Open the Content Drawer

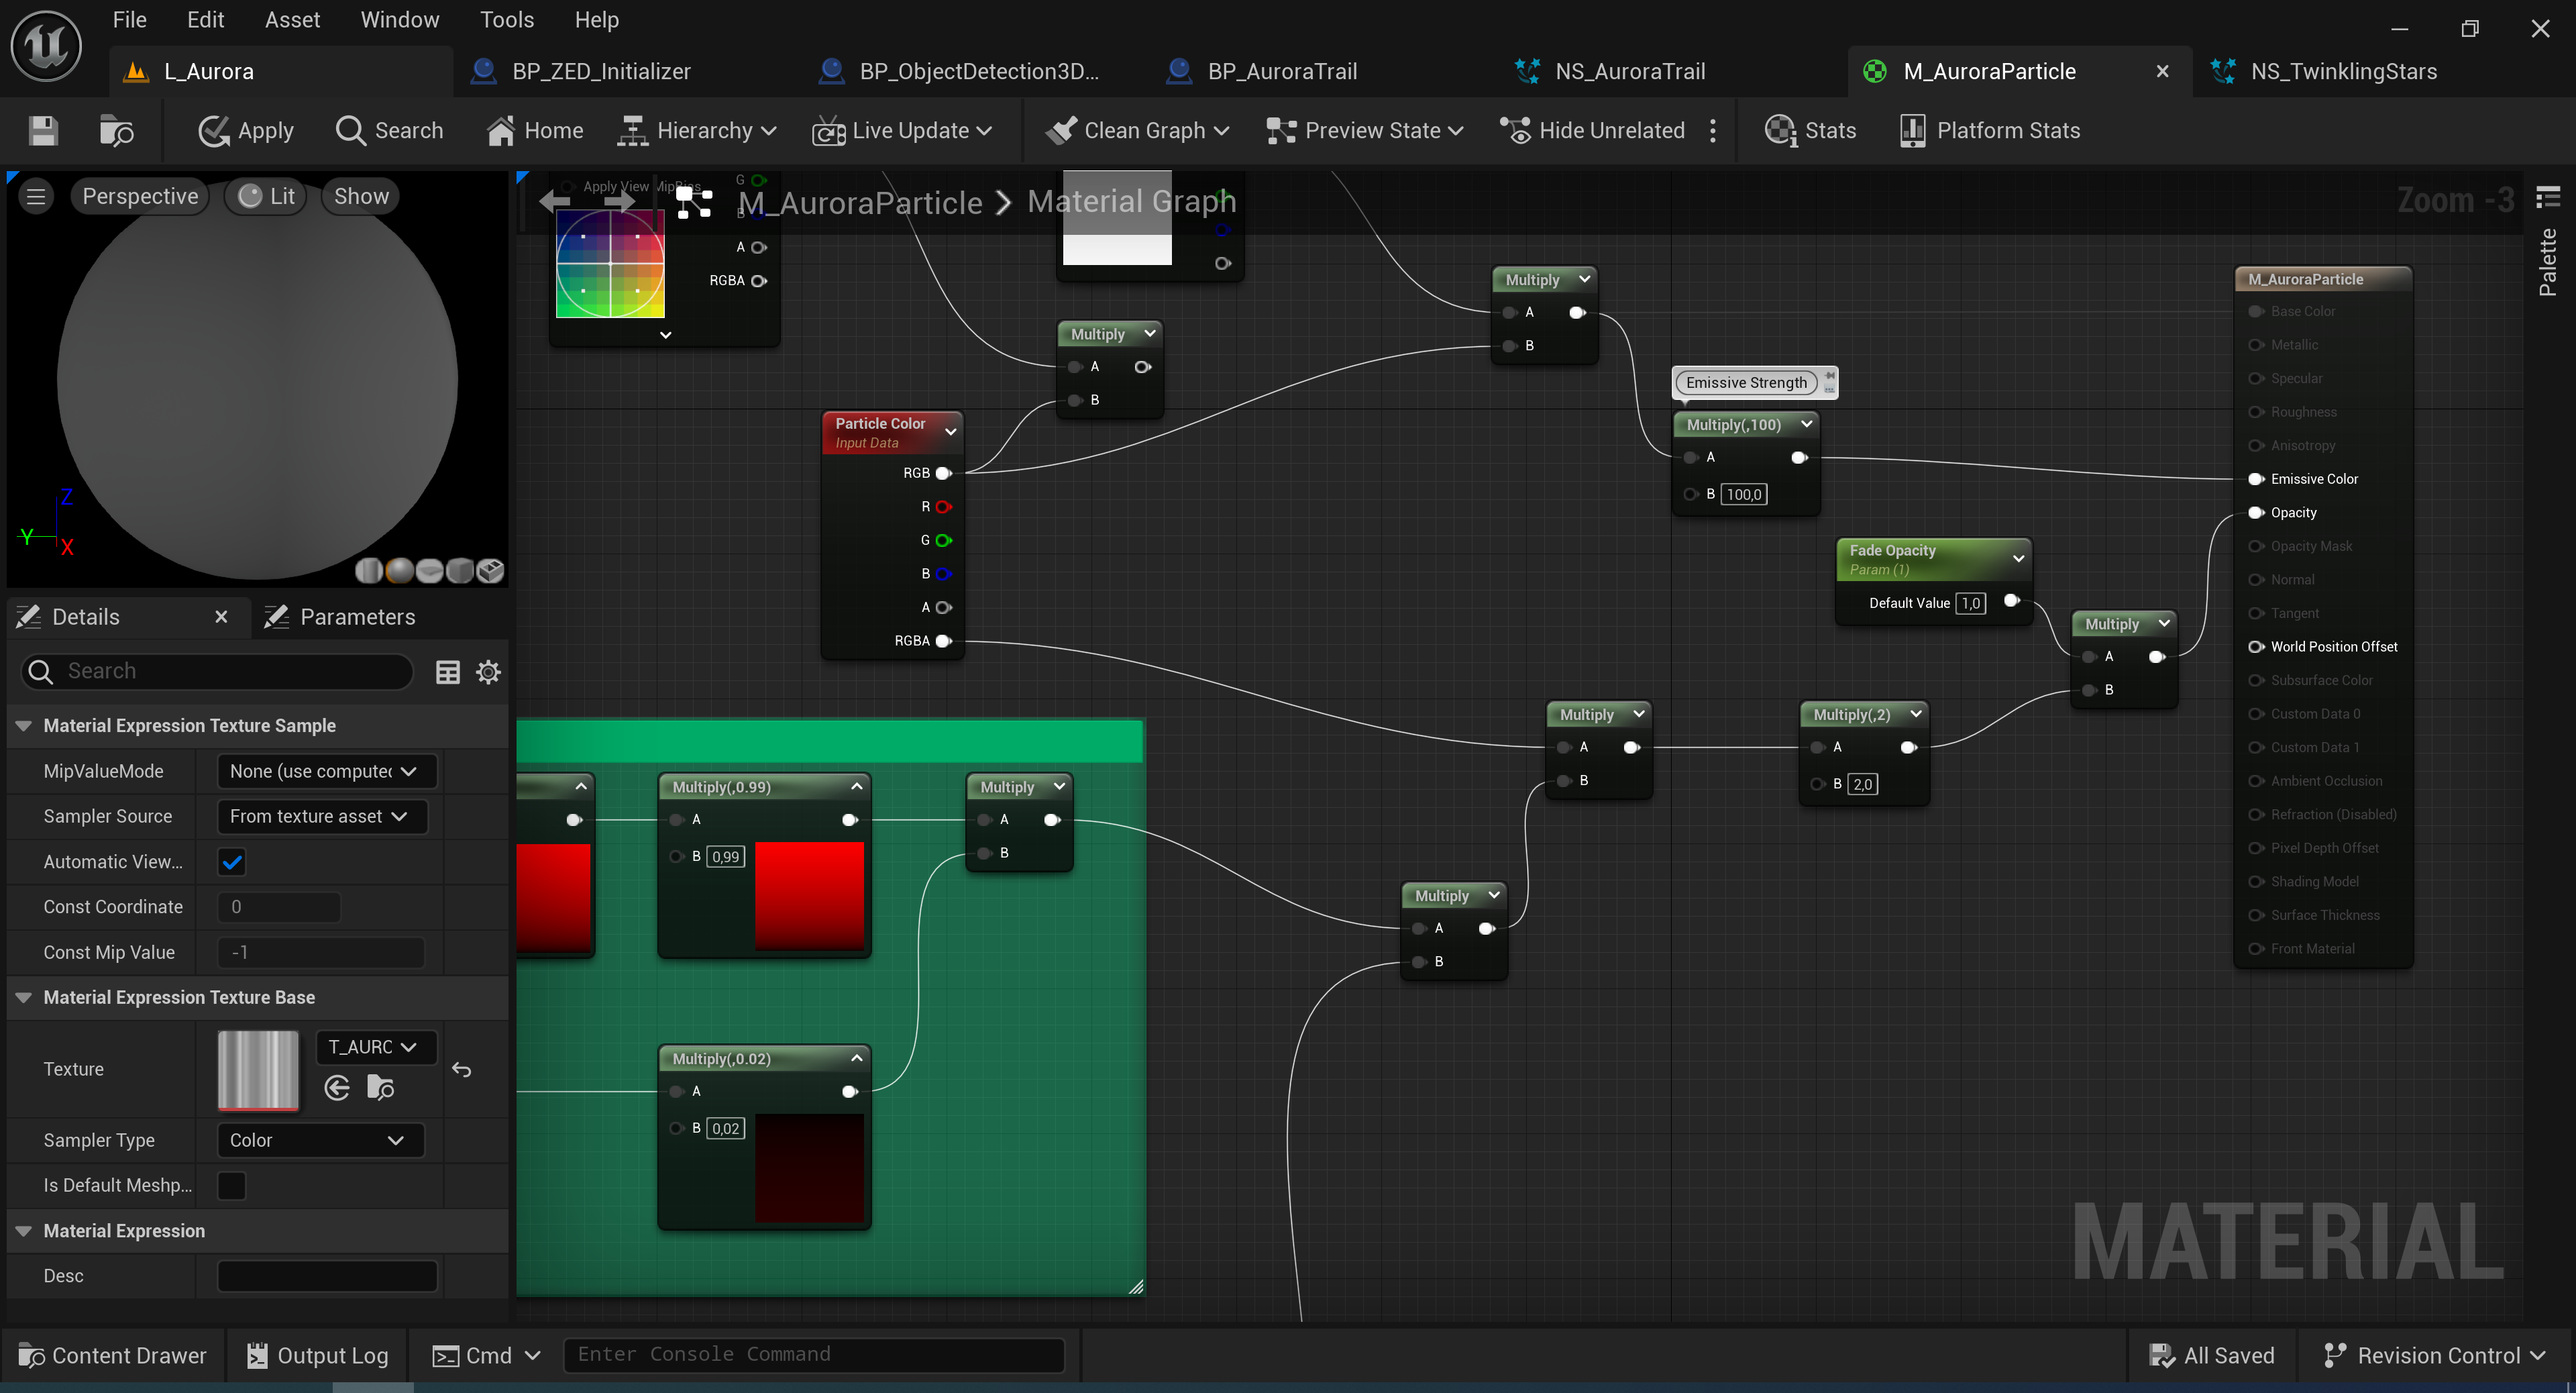coord(112,1356)
